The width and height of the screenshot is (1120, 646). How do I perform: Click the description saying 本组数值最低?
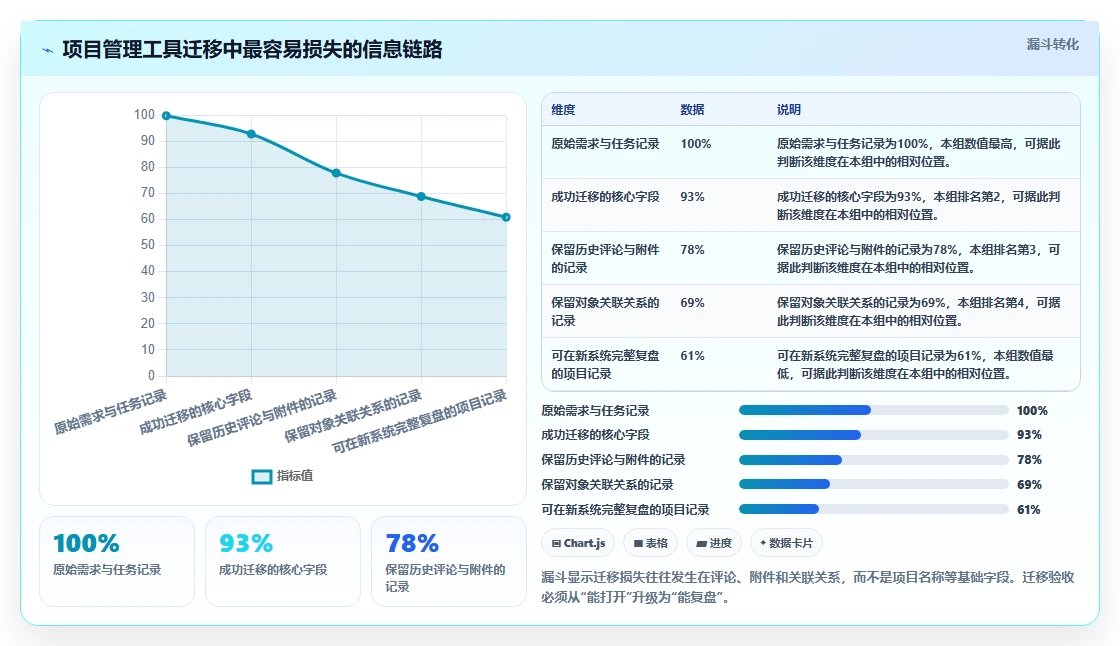(915, 364)
